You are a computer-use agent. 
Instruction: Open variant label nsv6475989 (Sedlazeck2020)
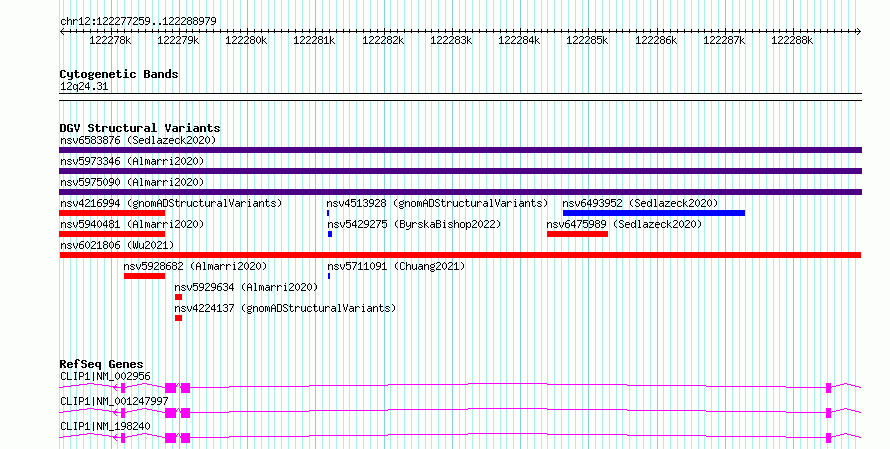point(624,224)
